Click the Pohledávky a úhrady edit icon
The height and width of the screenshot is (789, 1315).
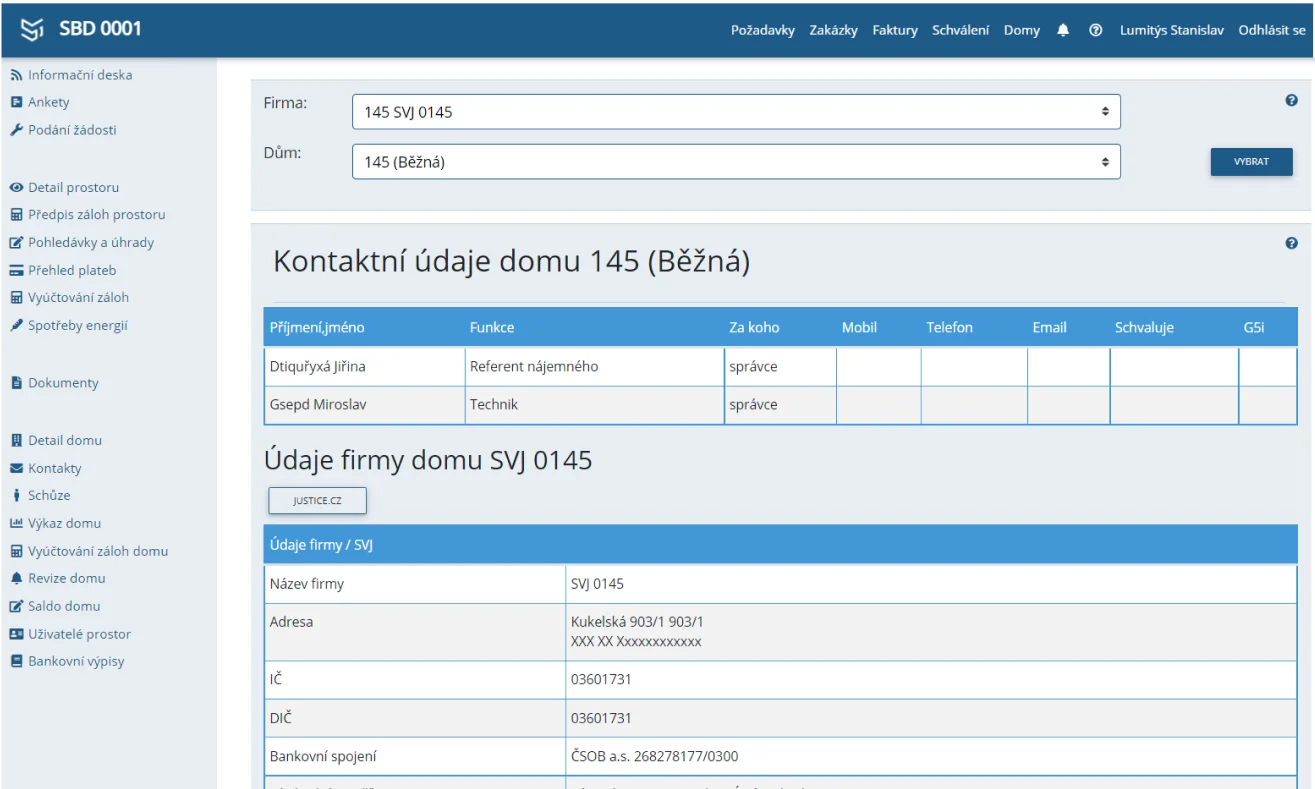[16, 242]
